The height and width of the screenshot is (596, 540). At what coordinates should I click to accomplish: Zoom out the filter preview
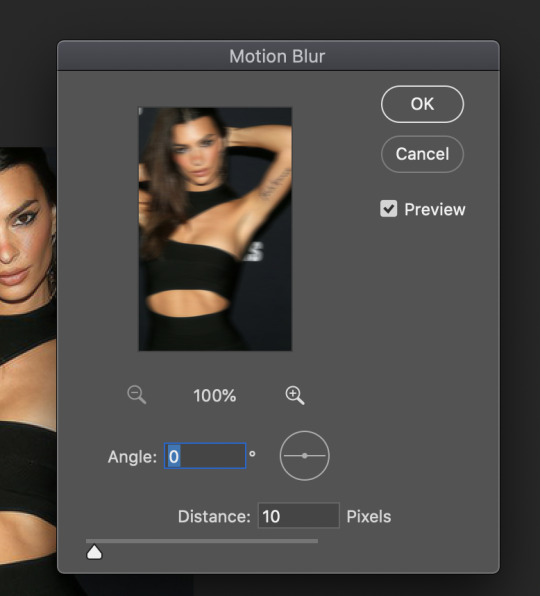[x=136, y=395]
